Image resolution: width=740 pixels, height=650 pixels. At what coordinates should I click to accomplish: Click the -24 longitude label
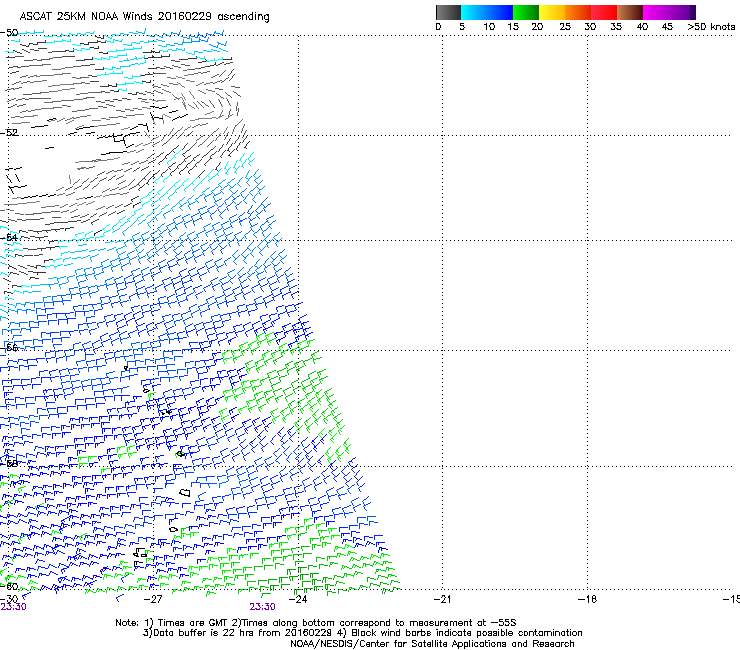pos(297,599)
